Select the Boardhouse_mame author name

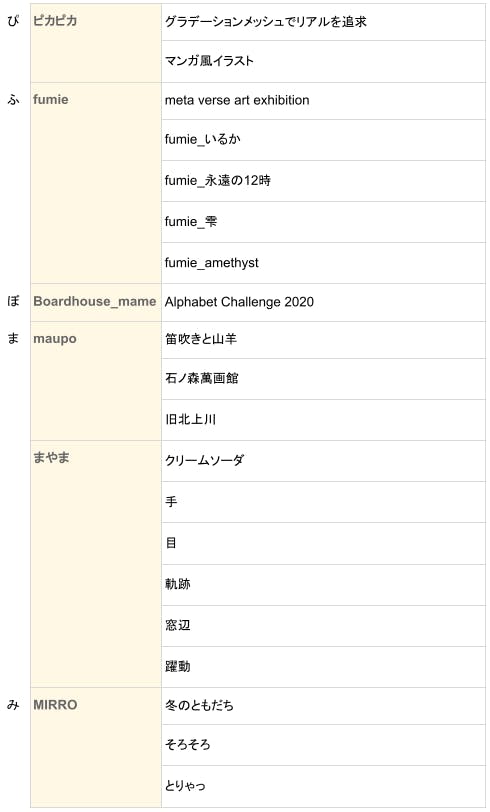(x=95, y=301)
